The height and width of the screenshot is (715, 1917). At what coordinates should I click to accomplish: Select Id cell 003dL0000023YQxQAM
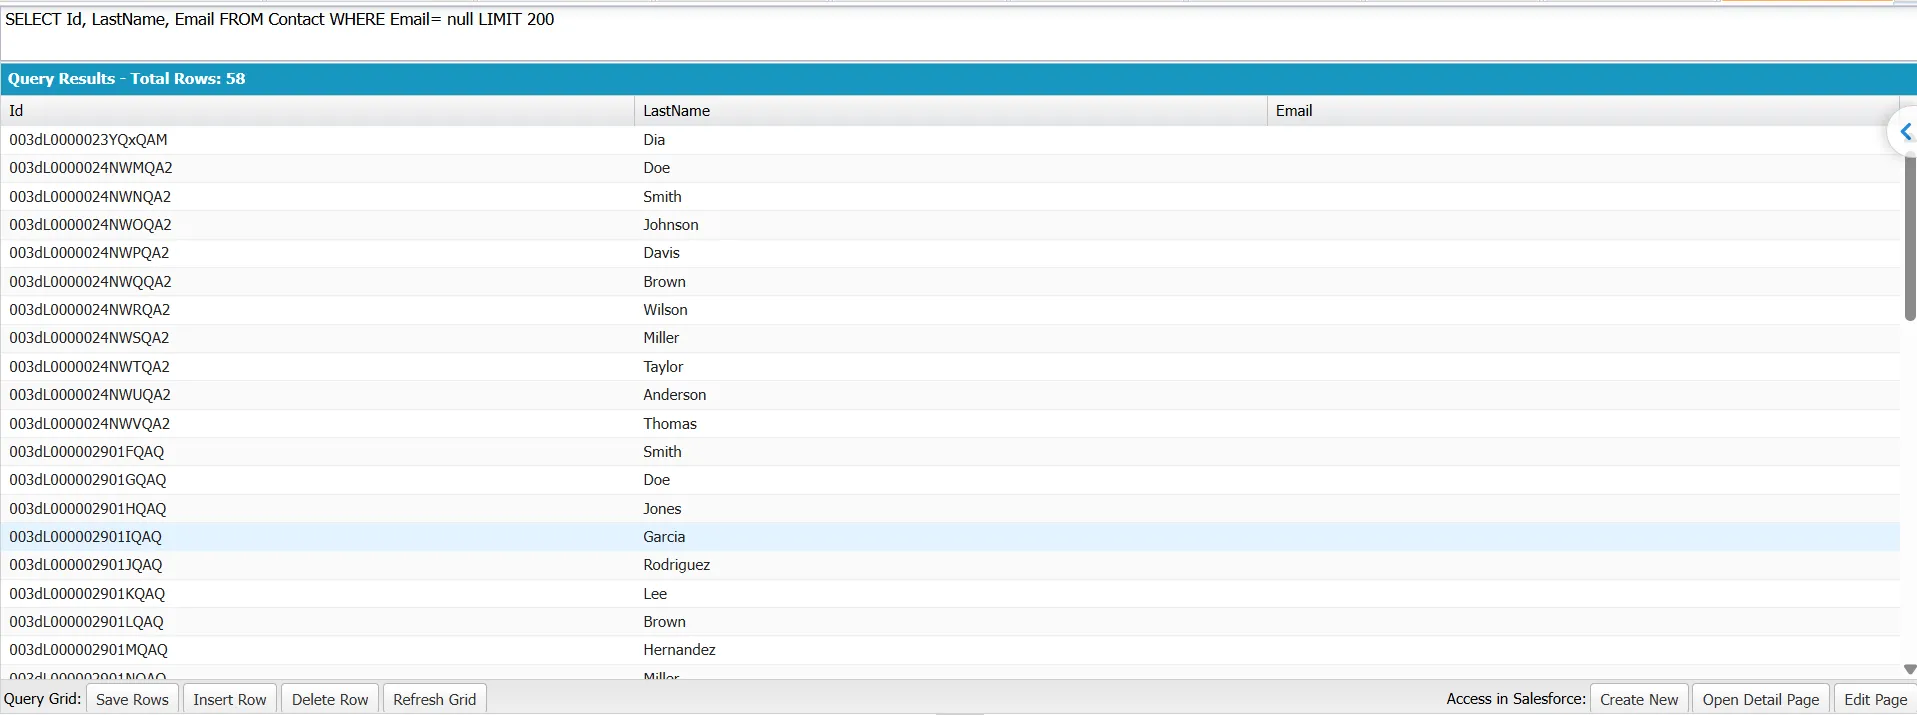click(317, 140)
